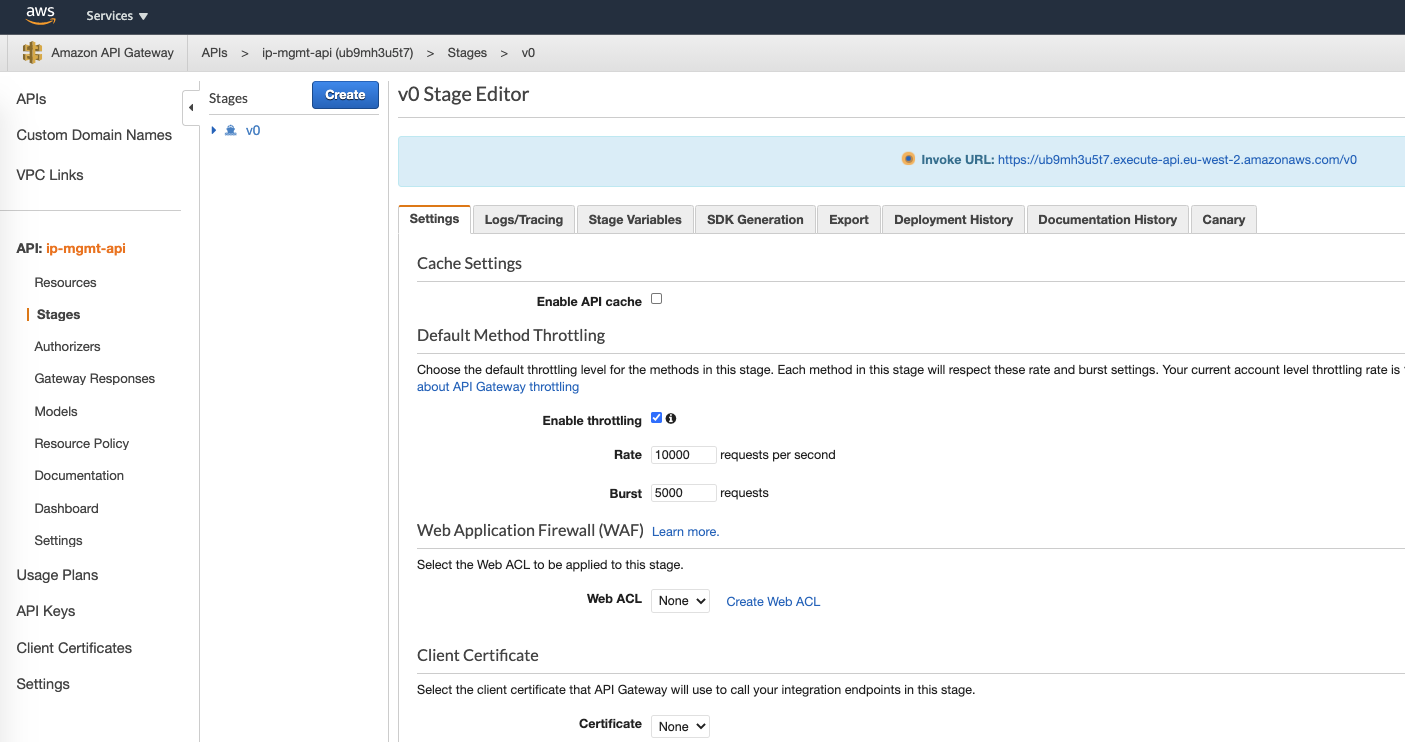
Task: Toggle the Enable API cache checkbox
Action: pos(657,299)
